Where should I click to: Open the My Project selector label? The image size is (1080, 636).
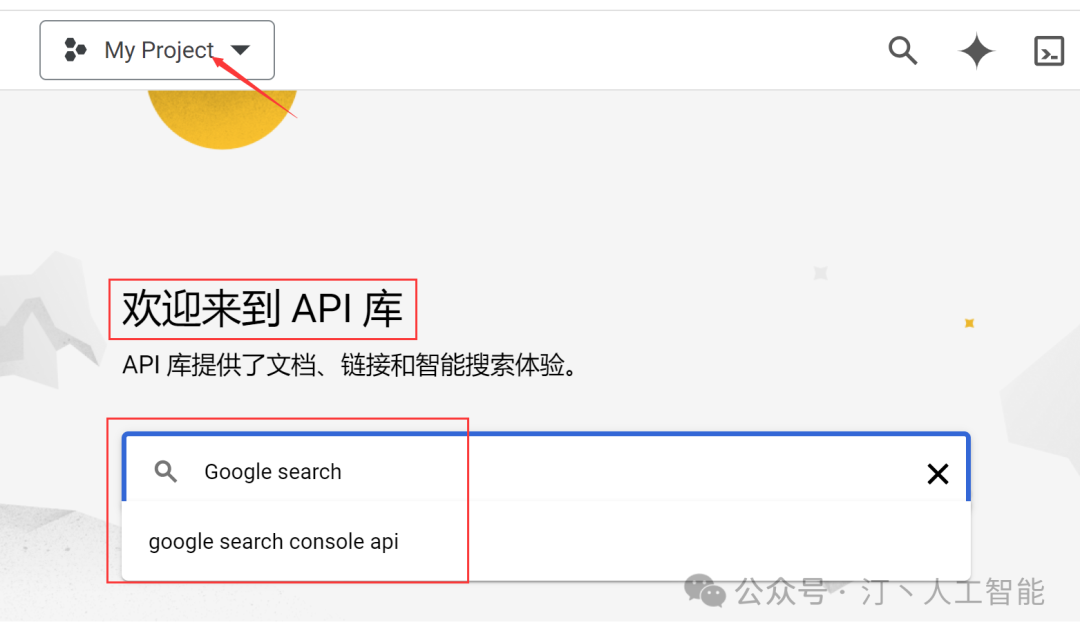[x=159, y=50]
